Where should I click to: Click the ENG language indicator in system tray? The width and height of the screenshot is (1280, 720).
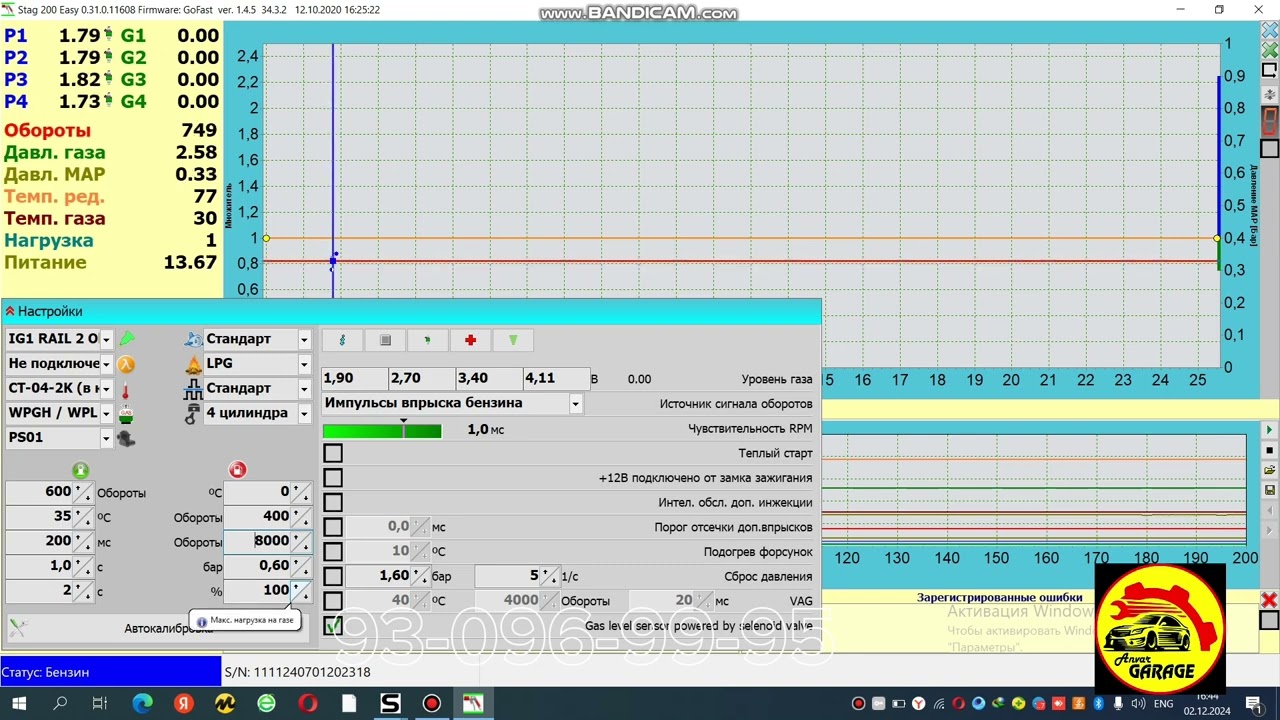(1163, 704)
